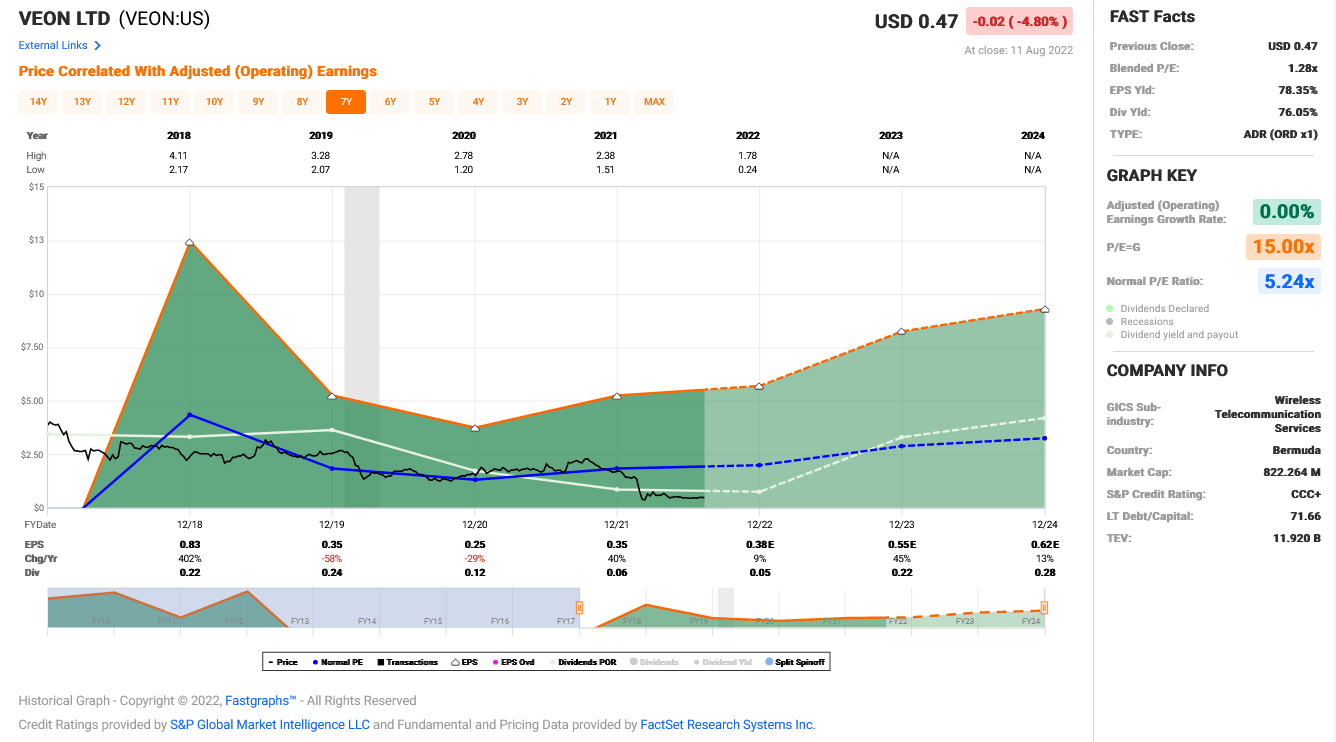Select the 9Y time range tab
This screenshot has height=742, width=1336.
(258, 102)
